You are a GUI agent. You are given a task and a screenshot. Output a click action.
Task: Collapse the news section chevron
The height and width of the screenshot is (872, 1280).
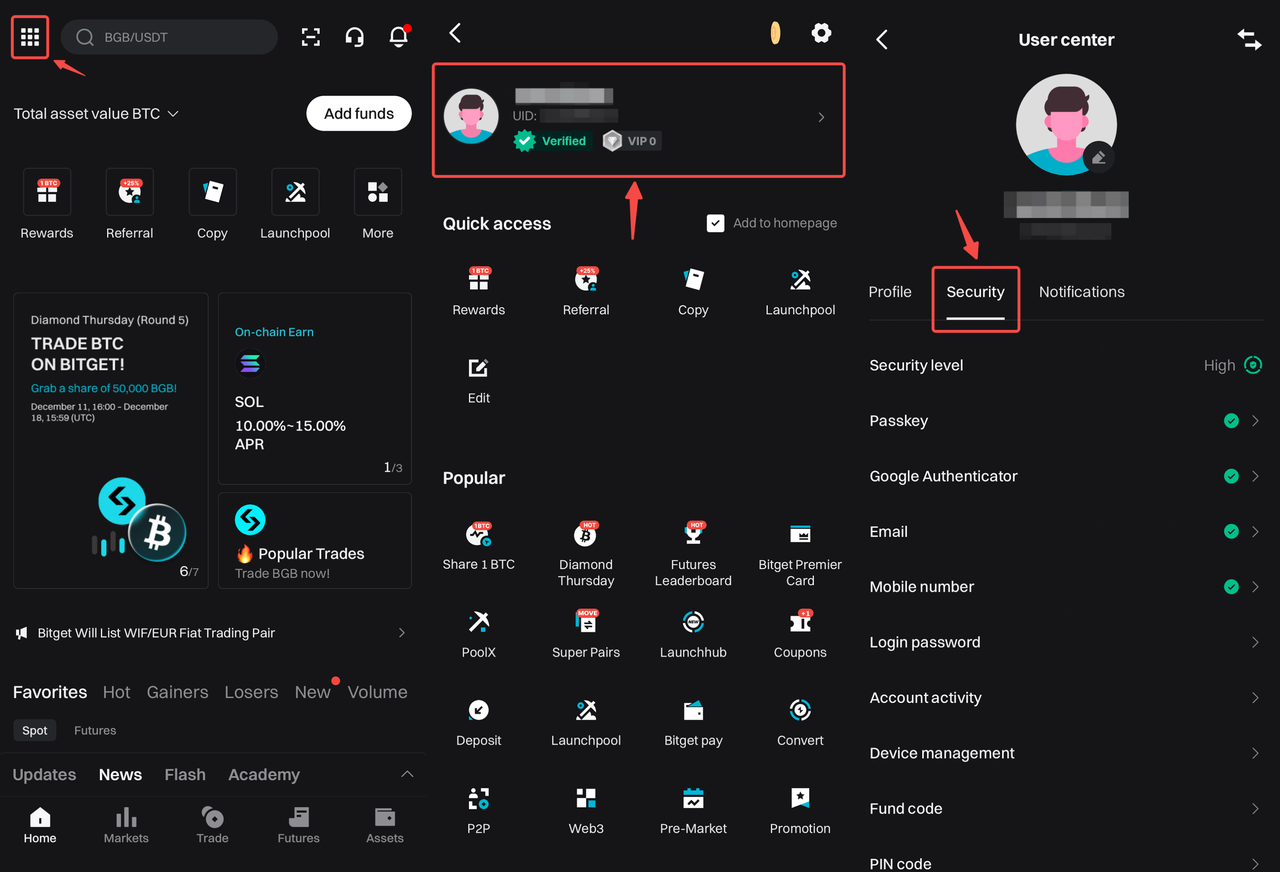(x=407, y=775)
